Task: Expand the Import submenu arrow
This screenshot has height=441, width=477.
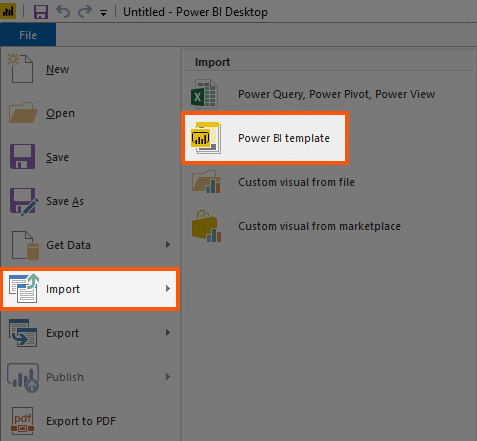Action: [x=168, y=289]
